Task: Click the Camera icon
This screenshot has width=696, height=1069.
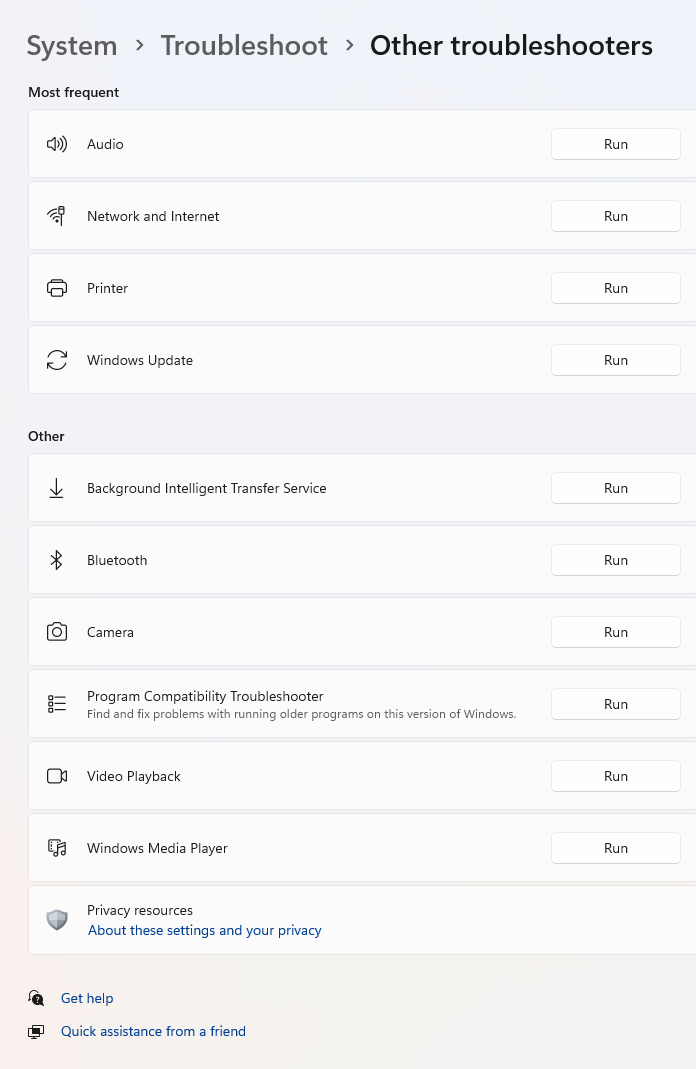Action: tap(57, 632)
